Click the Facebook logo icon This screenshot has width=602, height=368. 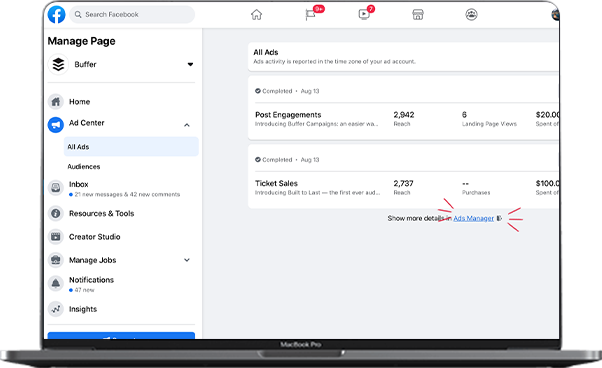click(56, 15)
